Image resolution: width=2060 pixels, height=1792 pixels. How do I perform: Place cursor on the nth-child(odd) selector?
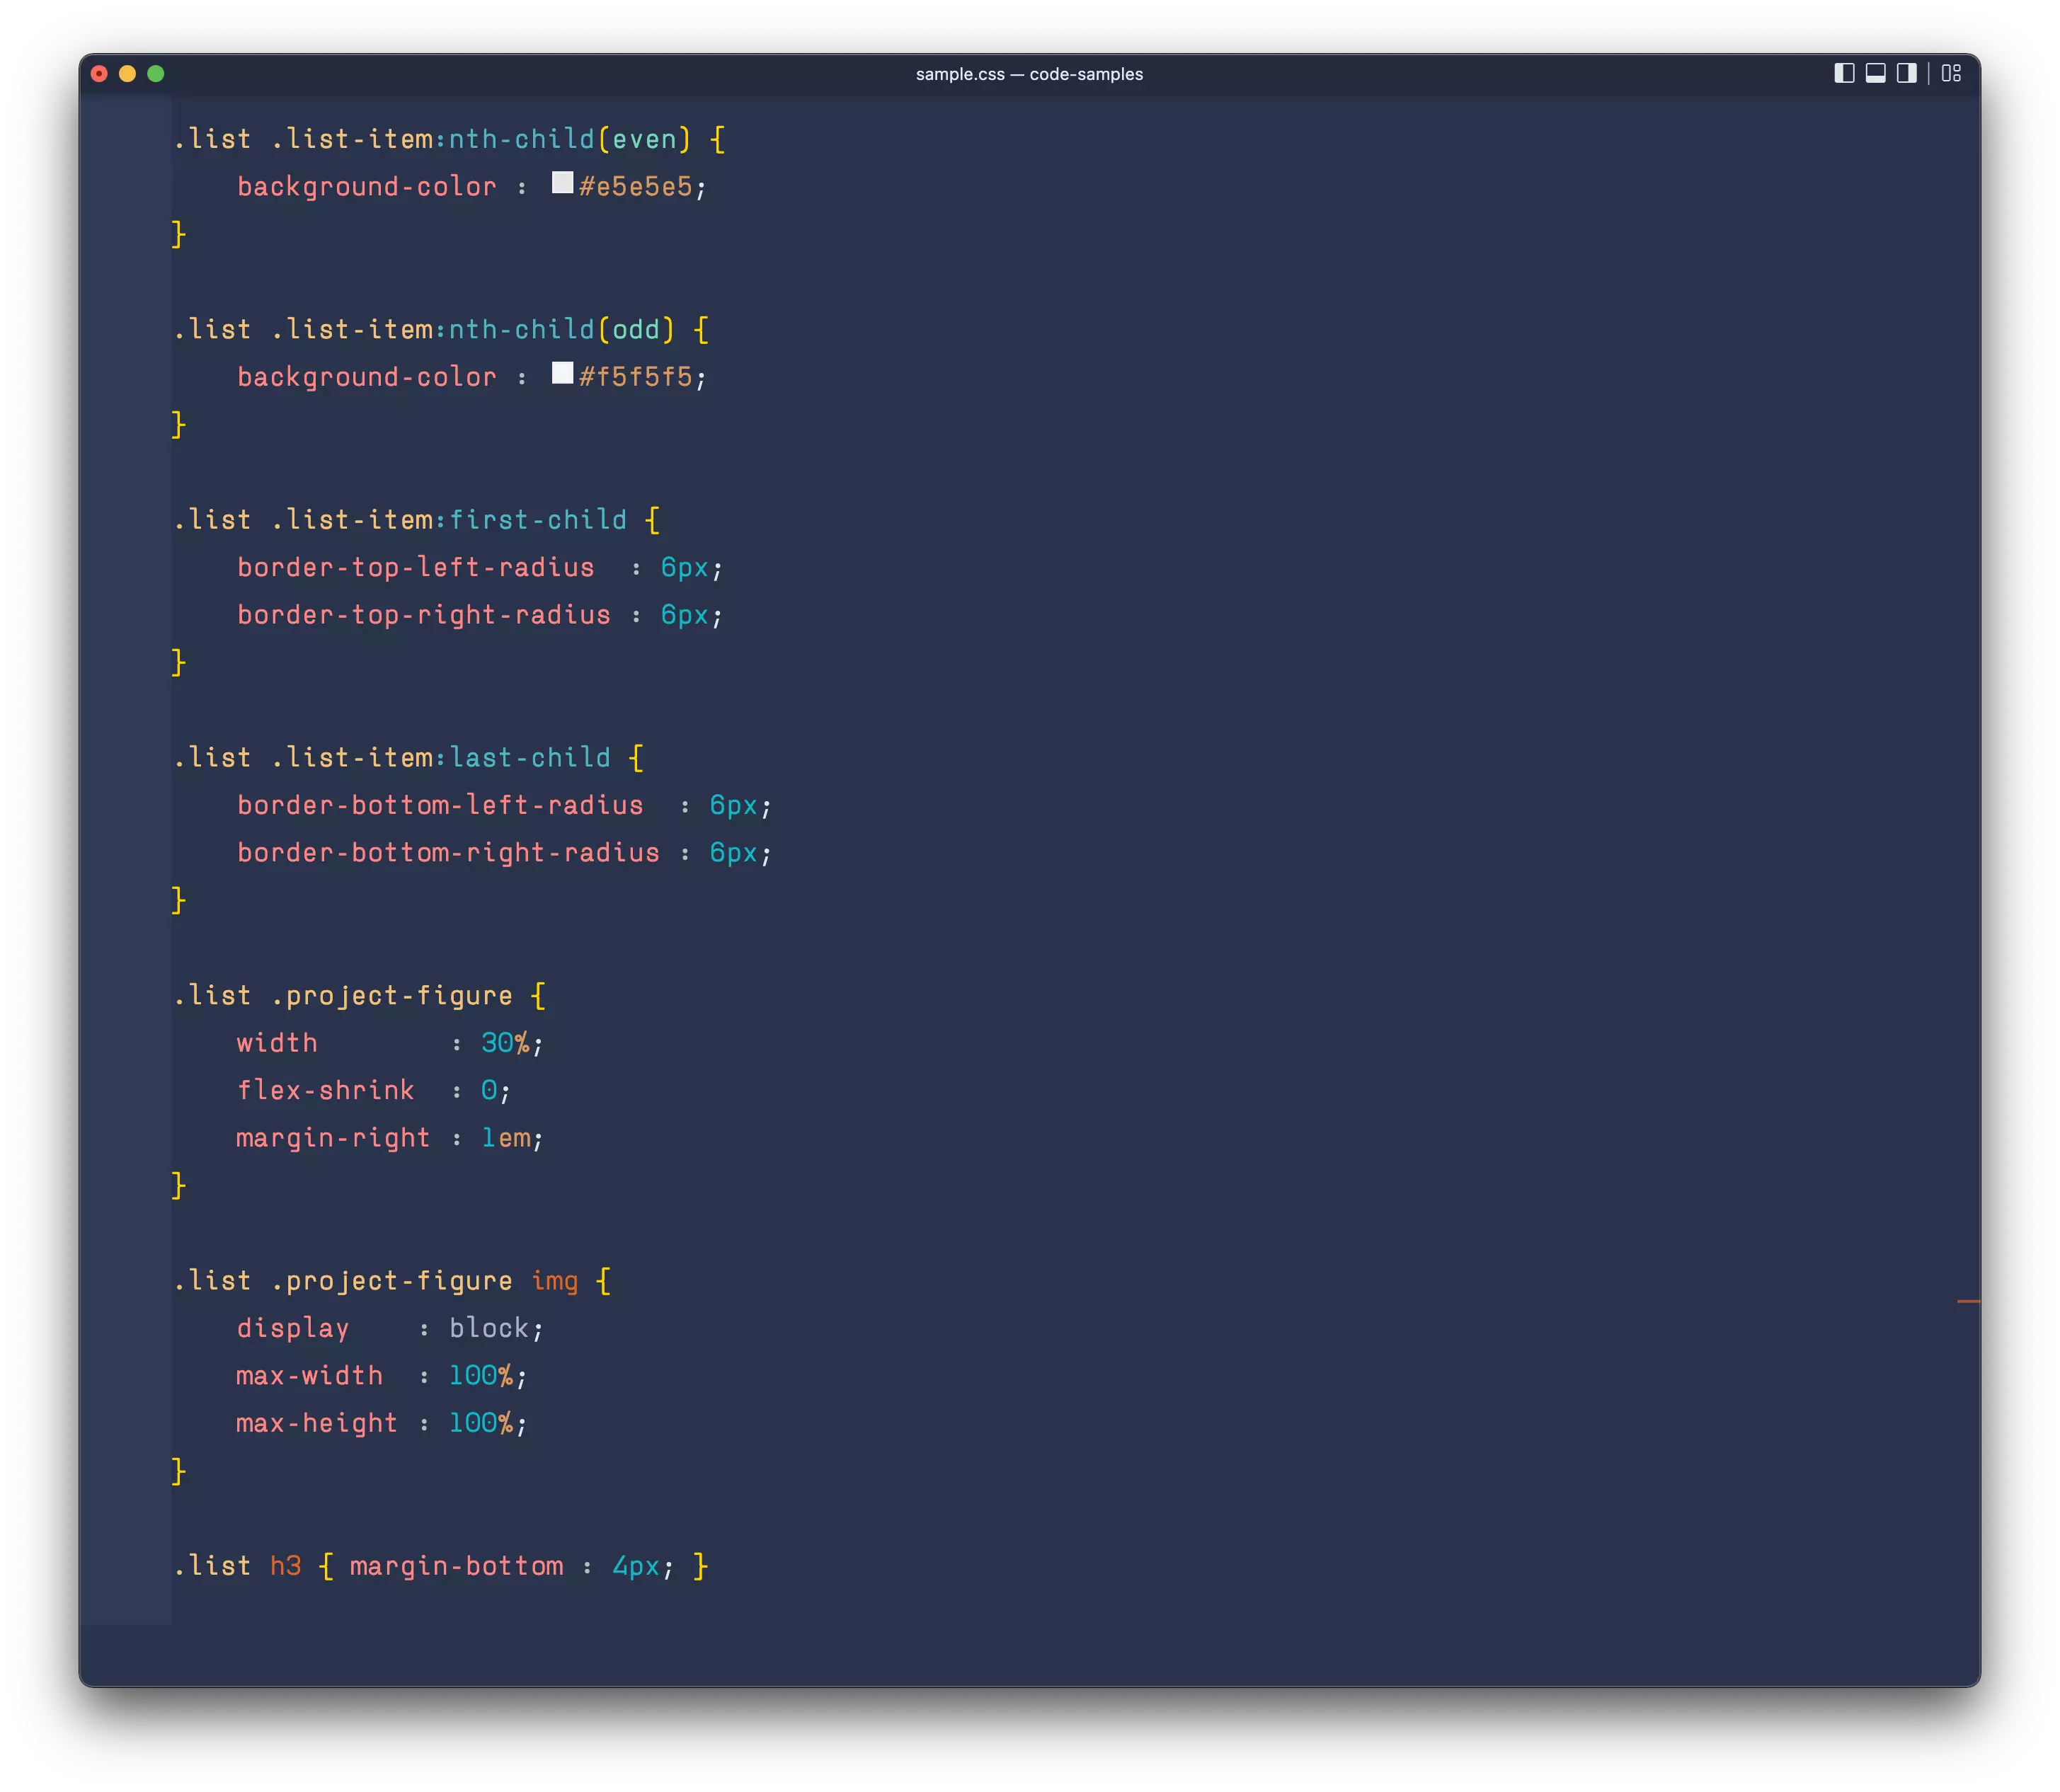coord(562,329)
